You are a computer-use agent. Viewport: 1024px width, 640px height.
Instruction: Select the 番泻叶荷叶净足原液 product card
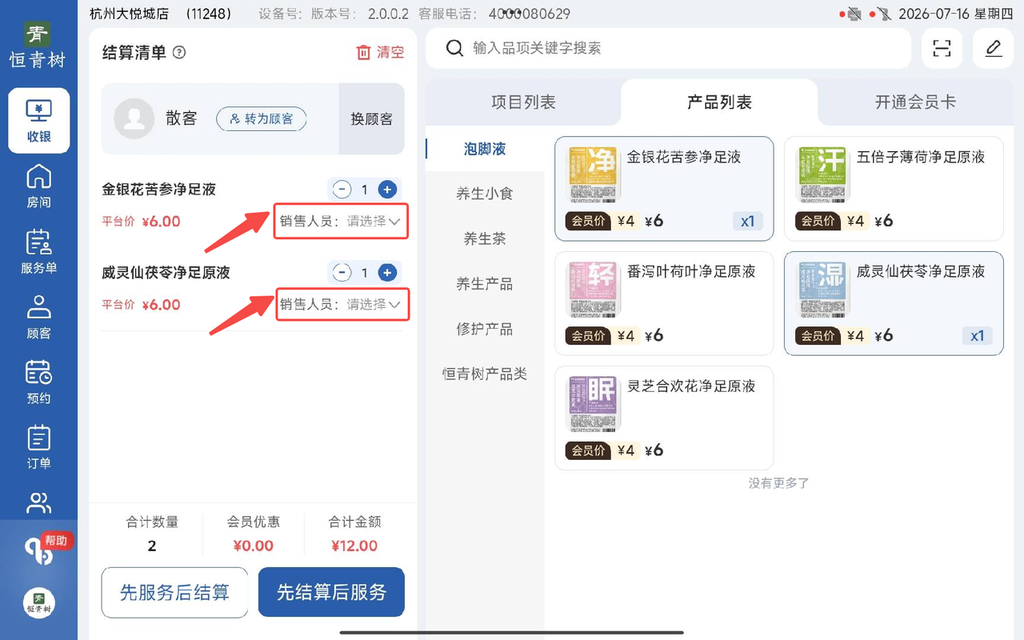click(x=664, y=304)
